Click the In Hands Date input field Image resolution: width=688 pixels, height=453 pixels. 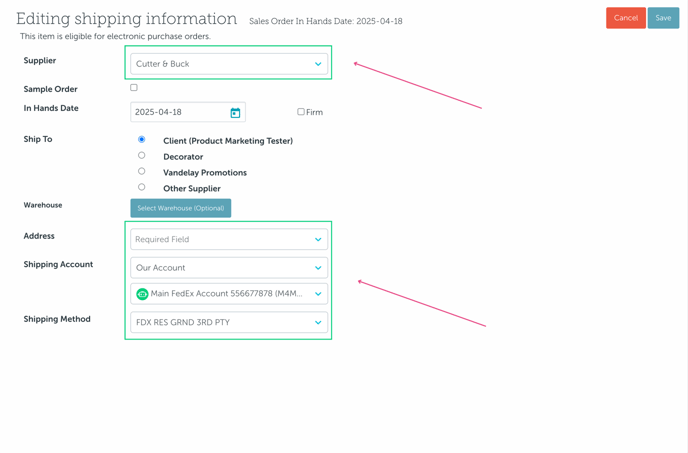(180, 113)
